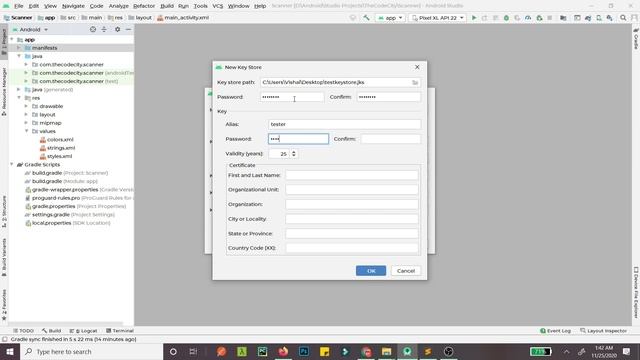The width and height of the screenshot is (640, 360).
Task: Open the Build menu
Action: click(x=167, y=6)
